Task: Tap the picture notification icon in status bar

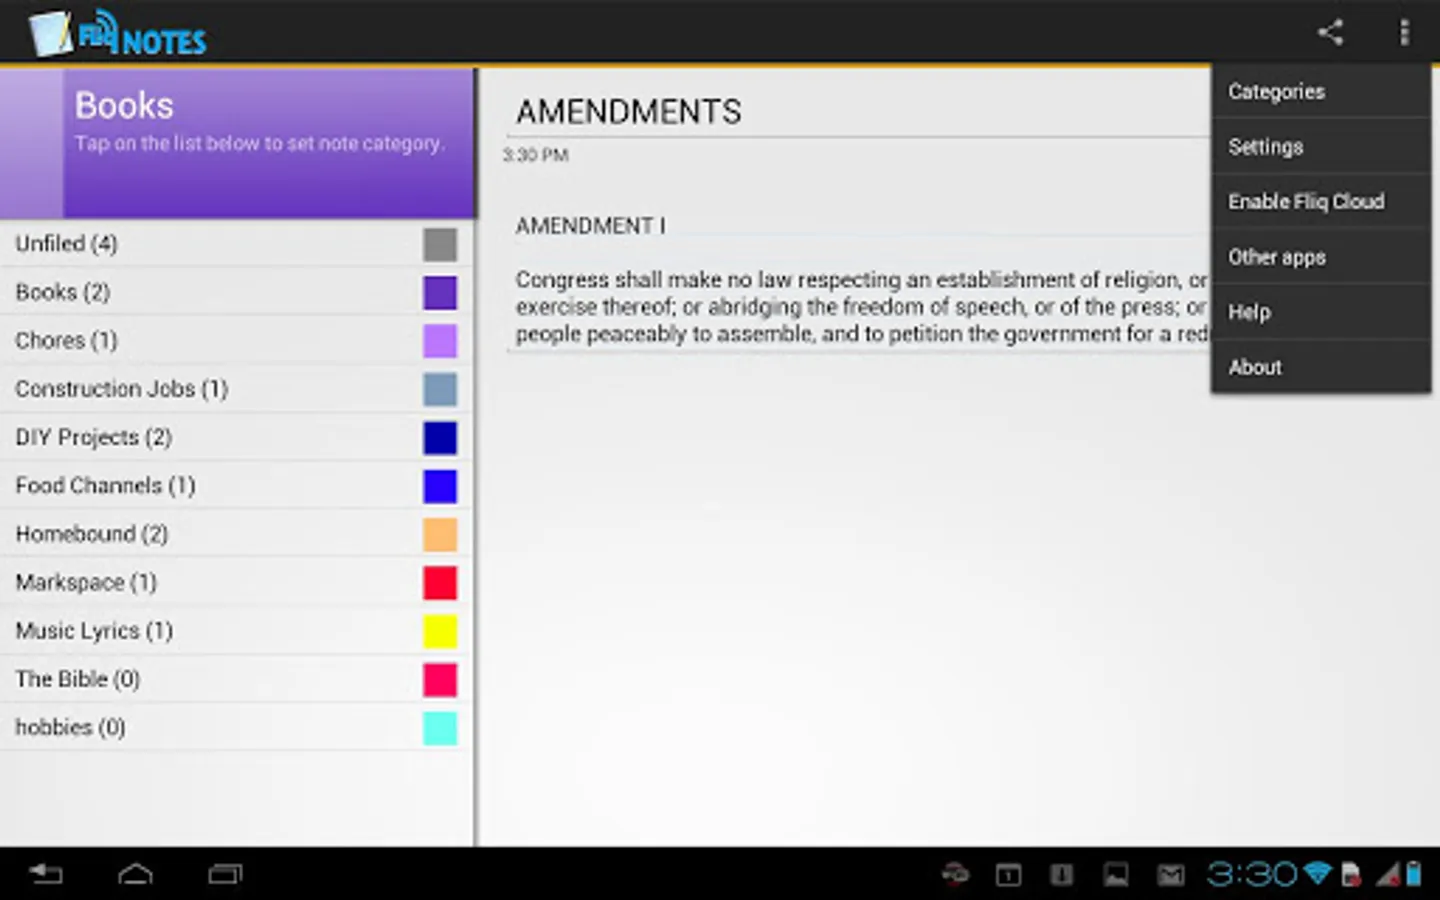Action: pos(1116,876)
